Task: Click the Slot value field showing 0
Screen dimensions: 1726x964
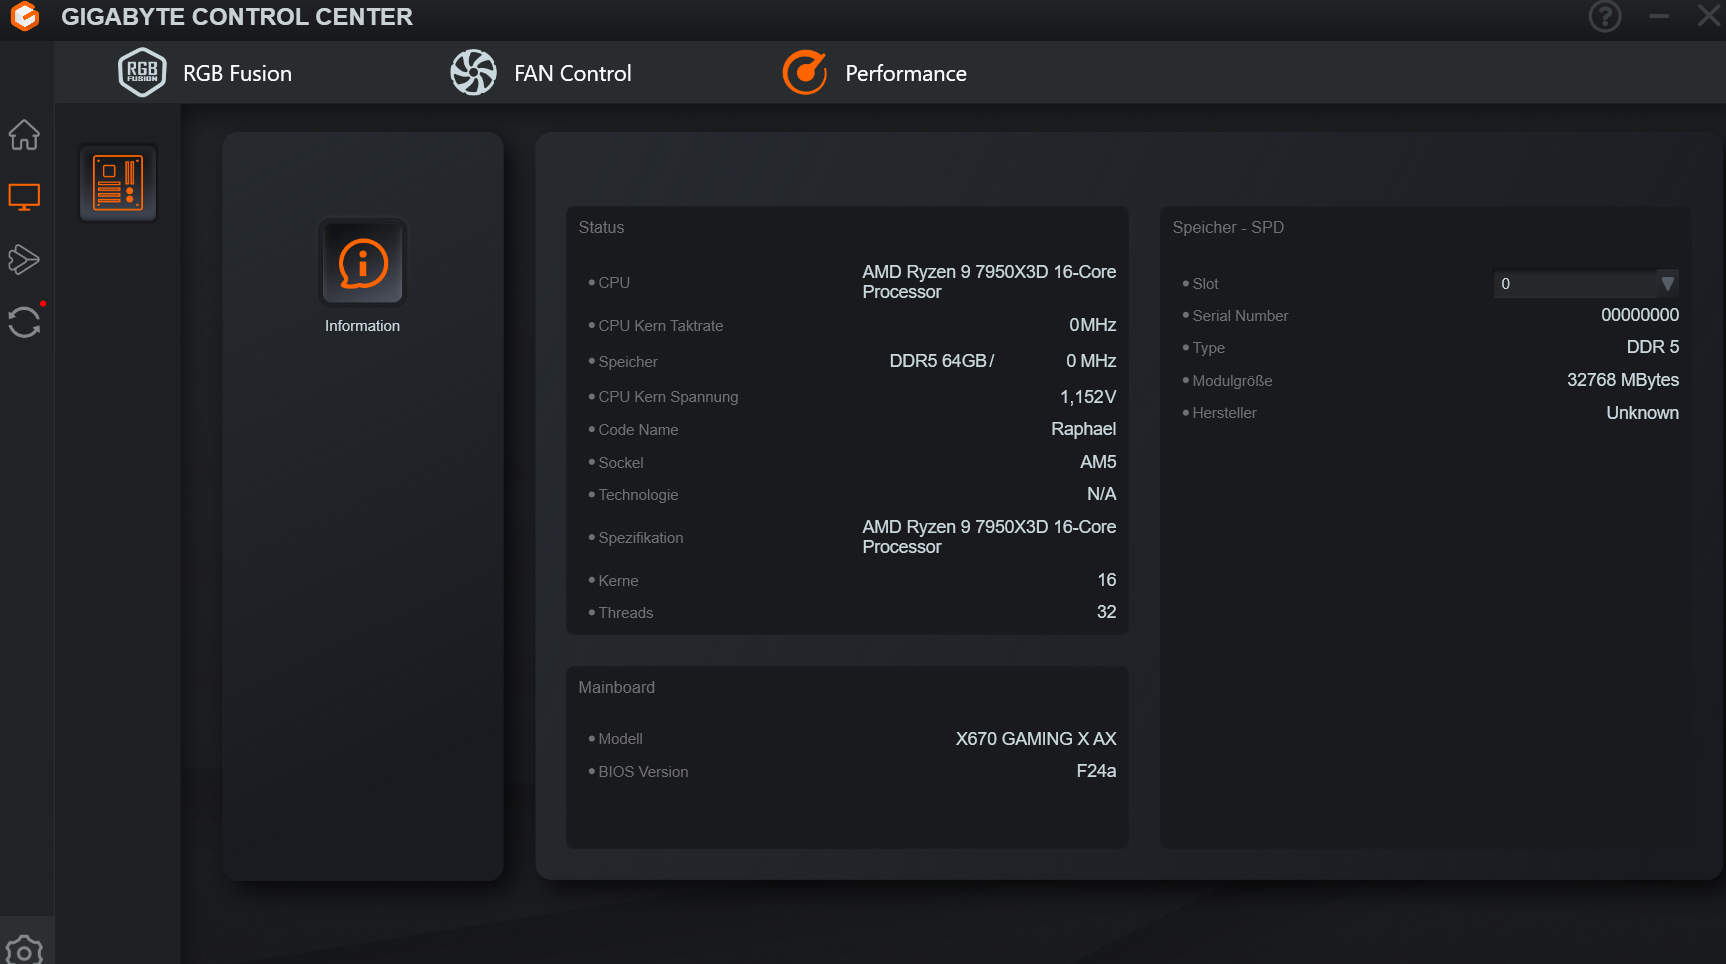Action: pos(1575,284)
